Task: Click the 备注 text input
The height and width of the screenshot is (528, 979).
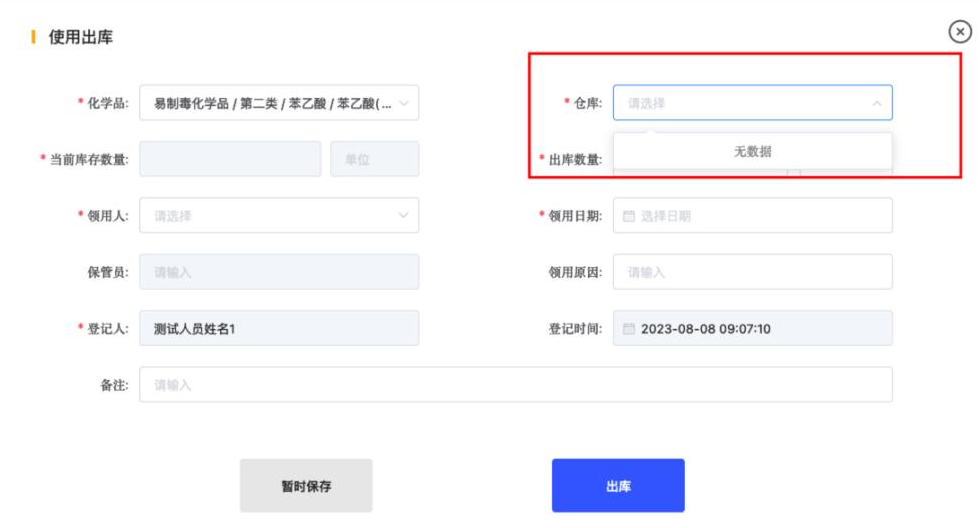Action: (515, 385)
